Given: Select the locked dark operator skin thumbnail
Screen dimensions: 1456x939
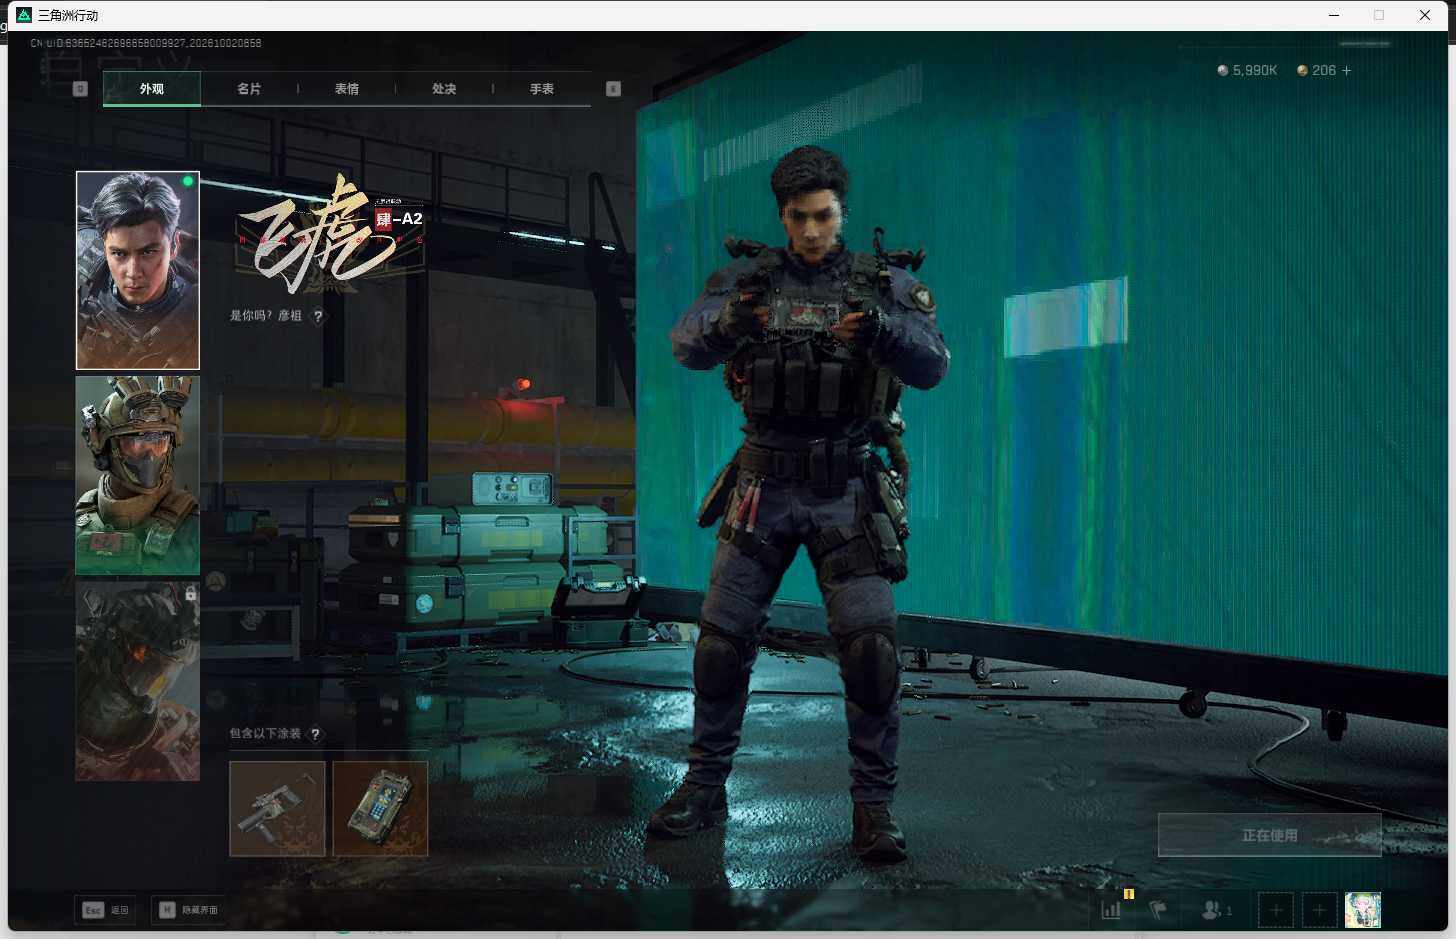Looking at the screenshot, I should 138,681.
